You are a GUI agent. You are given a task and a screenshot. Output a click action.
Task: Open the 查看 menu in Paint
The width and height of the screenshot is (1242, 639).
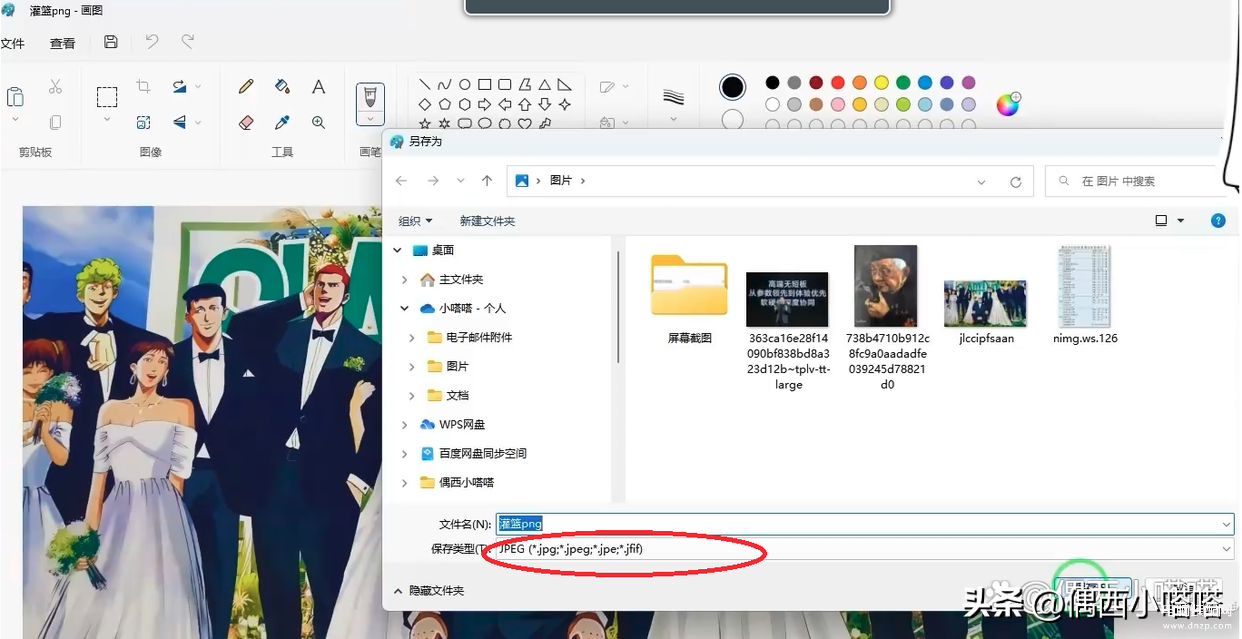click(62, 43)
